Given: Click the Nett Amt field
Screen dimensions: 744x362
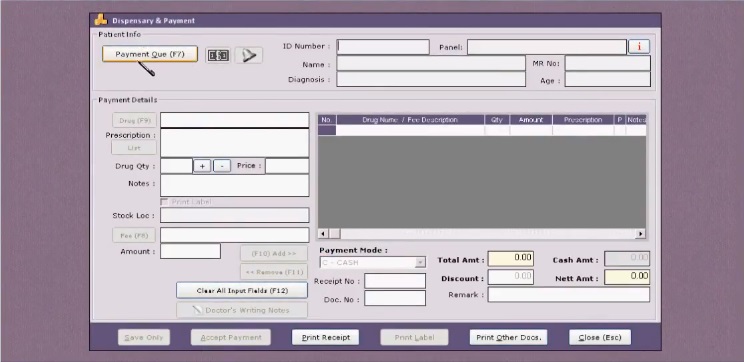Looking at the screenshot, I should pyautogui.click(x=627, y=277).
